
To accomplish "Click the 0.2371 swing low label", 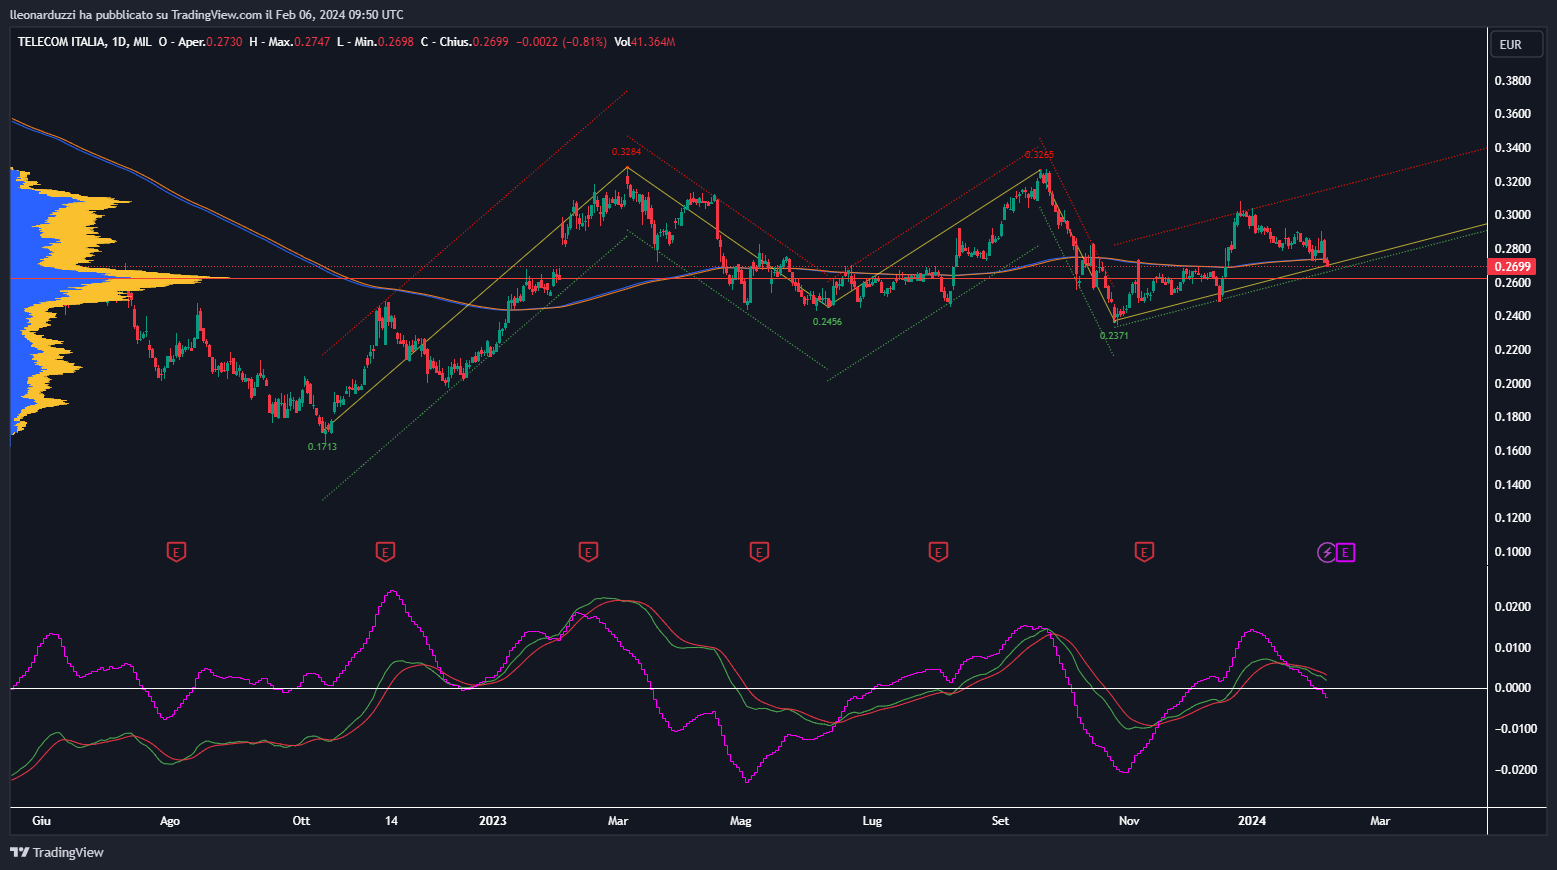I will coord(1114,336).
